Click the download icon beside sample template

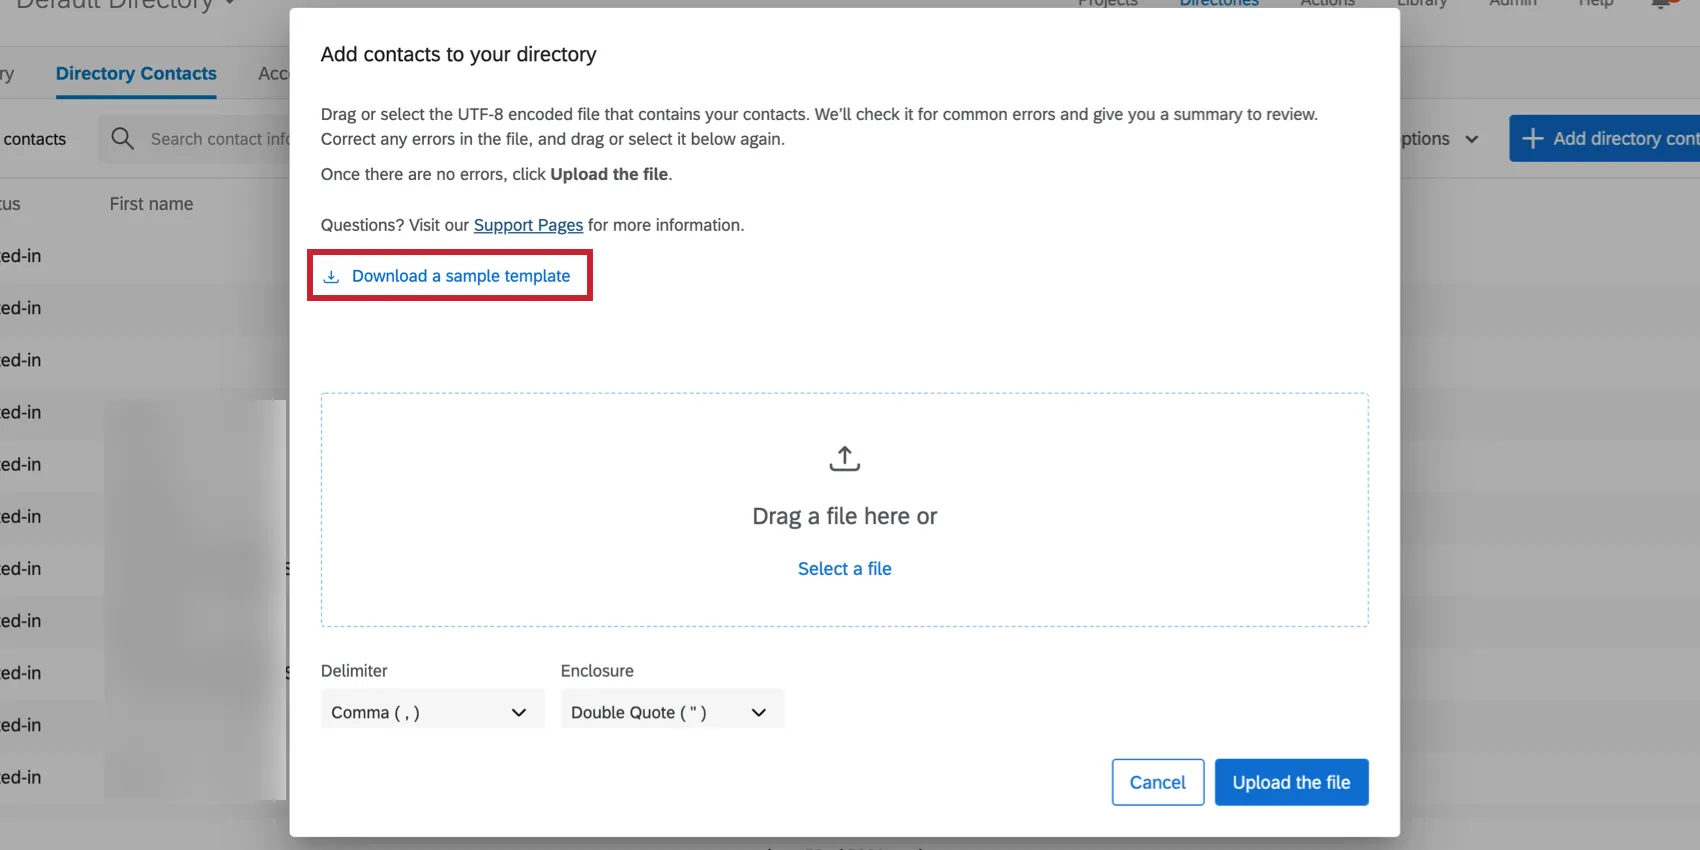click(x=331, y=277)
